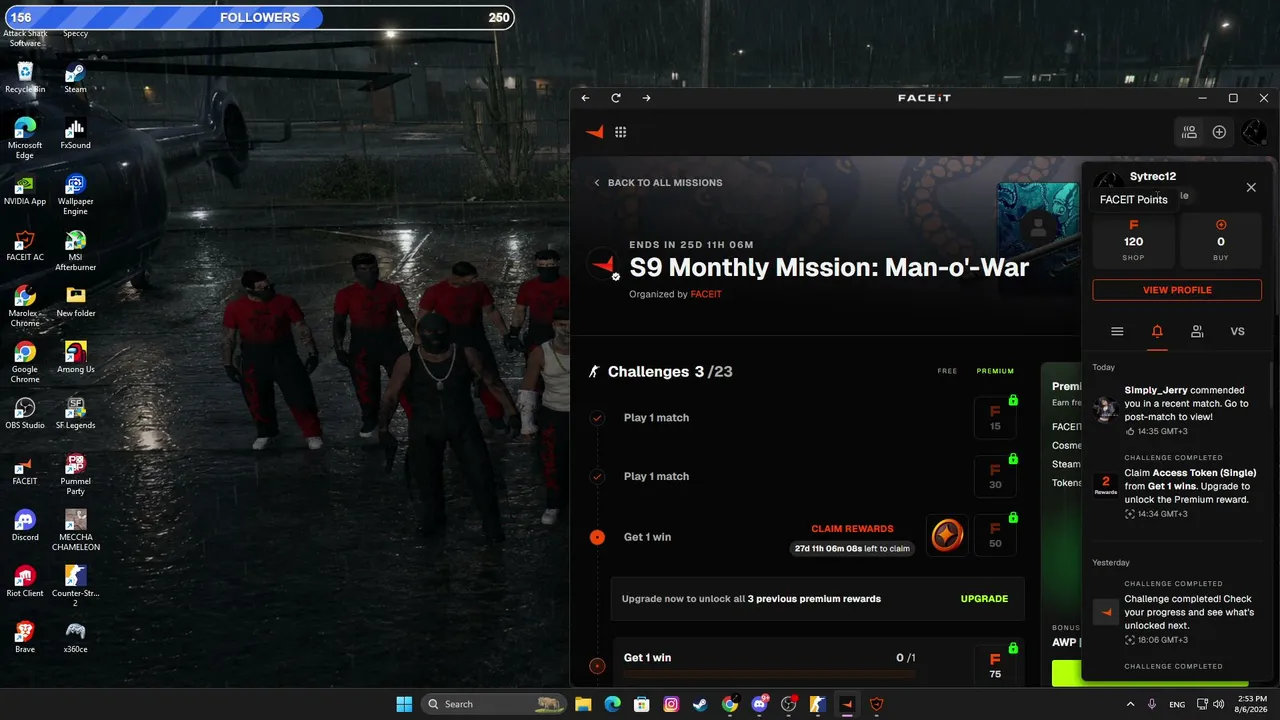Open yesterday's Challenge completed notification
Viewport: 1280px width, 720px height.
point(1177,612)
